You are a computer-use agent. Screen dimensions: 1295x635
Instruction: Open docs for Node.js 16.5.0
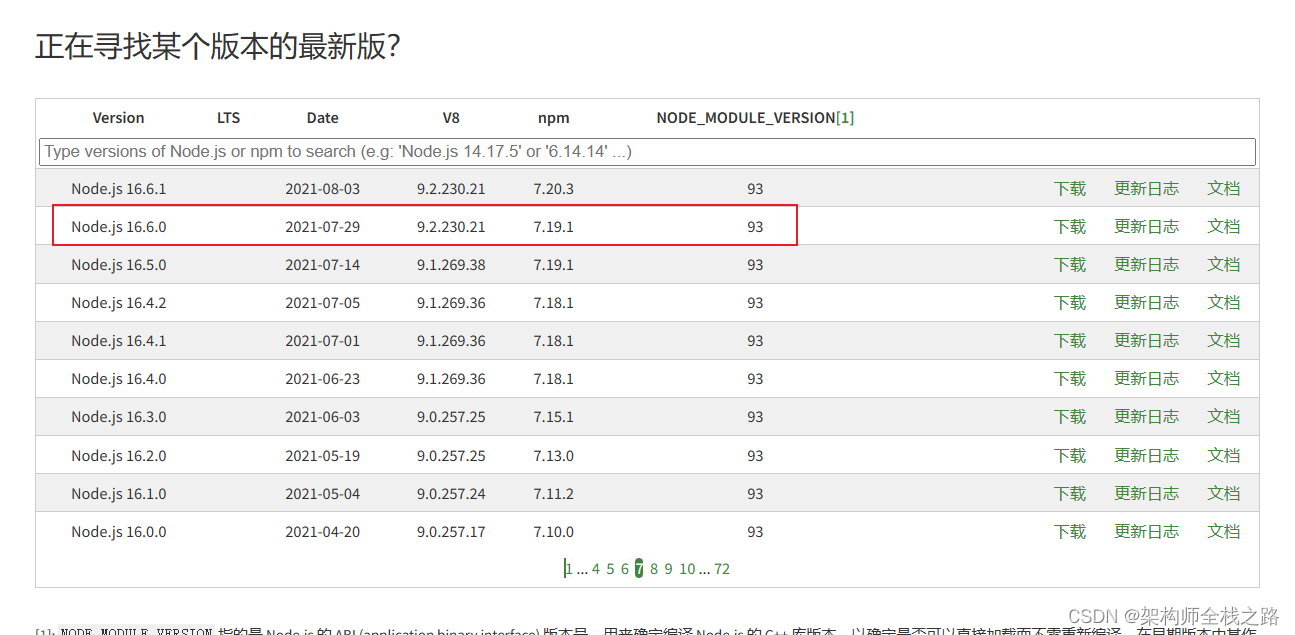[x=1223, y=265]
